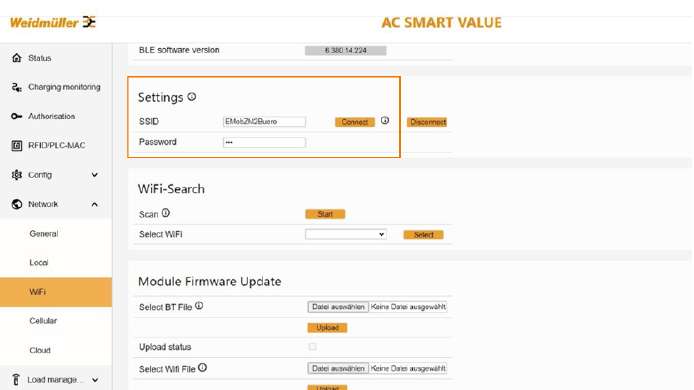Viewport: 694px width, 390px height.
Task: Show info icon beside Connect button
Action: 385,120
